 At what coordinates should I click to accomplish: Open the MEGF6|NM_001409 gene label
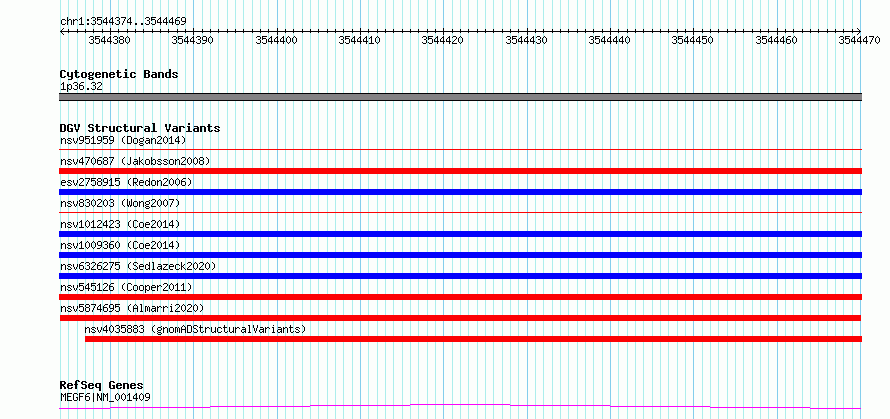coord(106,397)
